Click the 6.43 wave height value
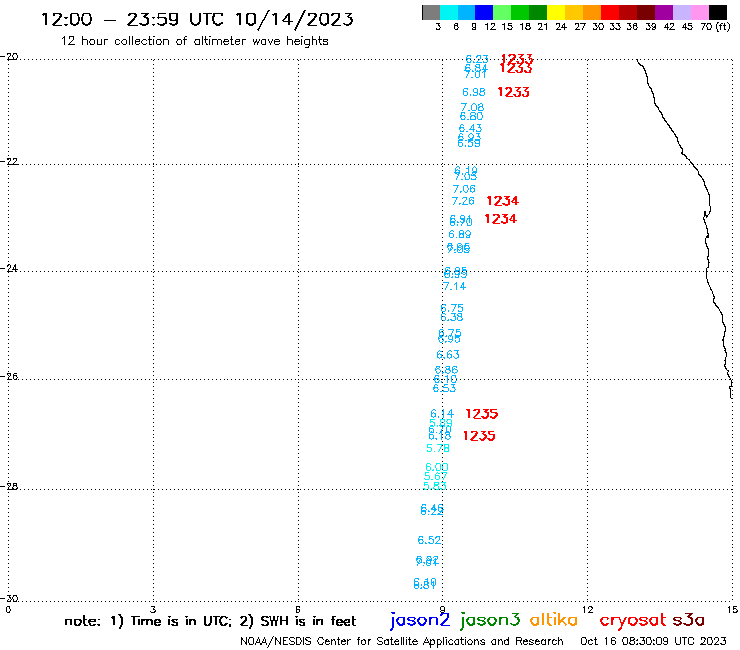 pos(470,128)
